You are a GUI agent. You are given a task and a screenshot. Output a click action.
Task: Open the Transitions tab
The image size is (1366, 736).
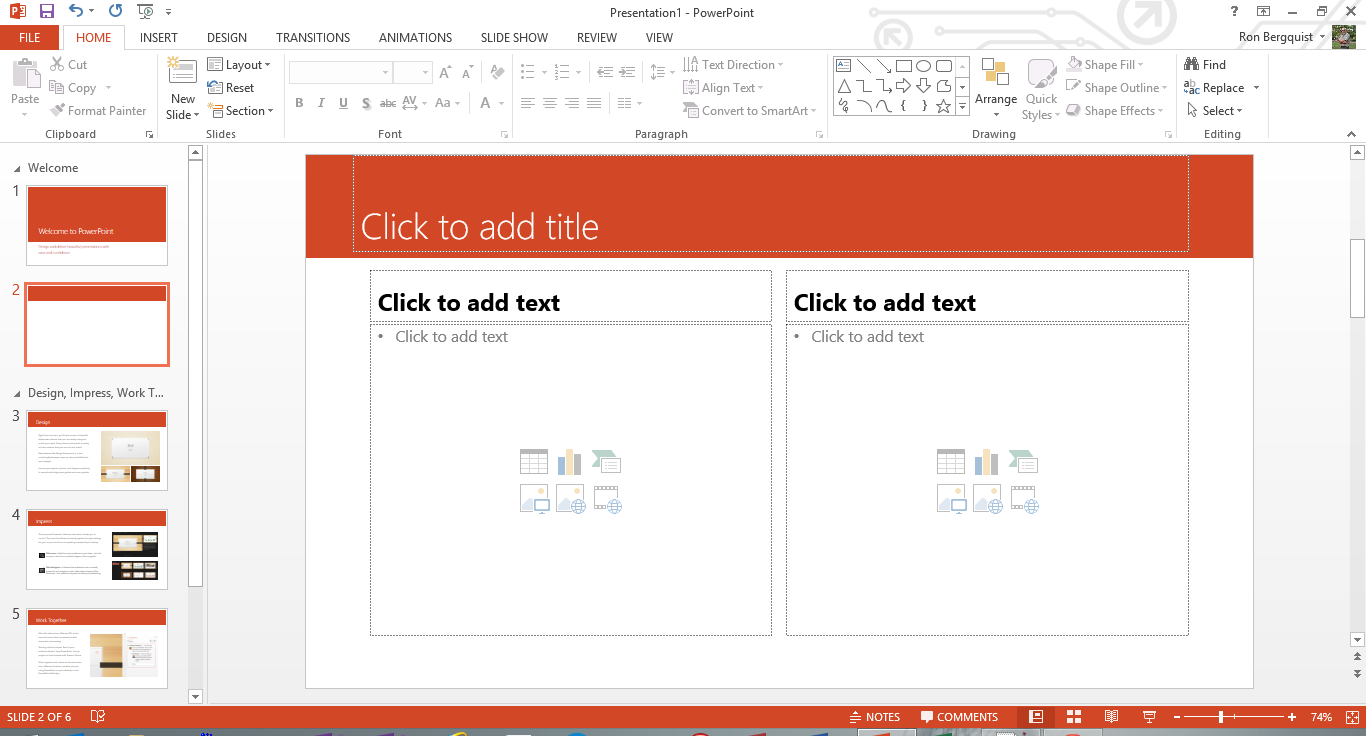[x=313, y=38]
